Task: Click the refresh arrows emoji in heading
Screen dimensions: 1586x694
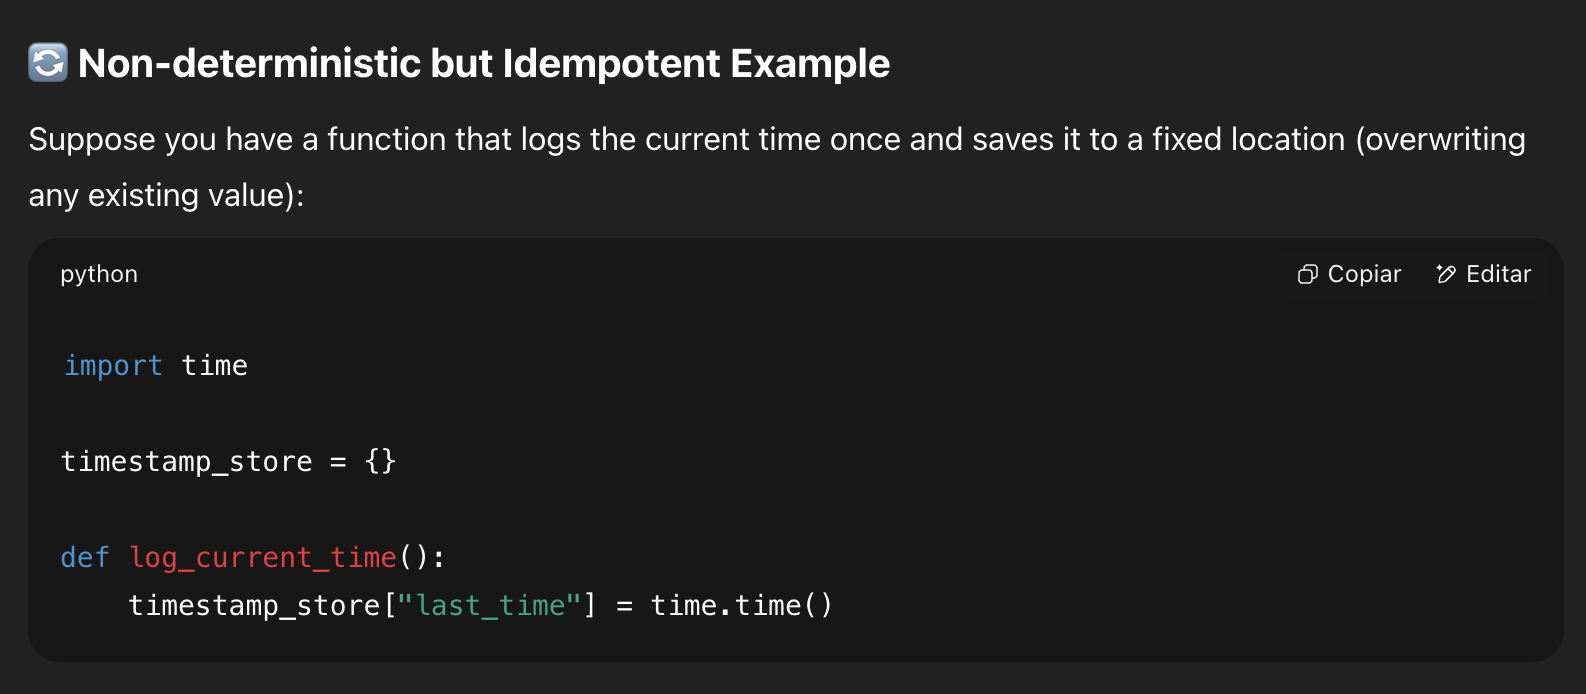Action: tap(48, 63)
